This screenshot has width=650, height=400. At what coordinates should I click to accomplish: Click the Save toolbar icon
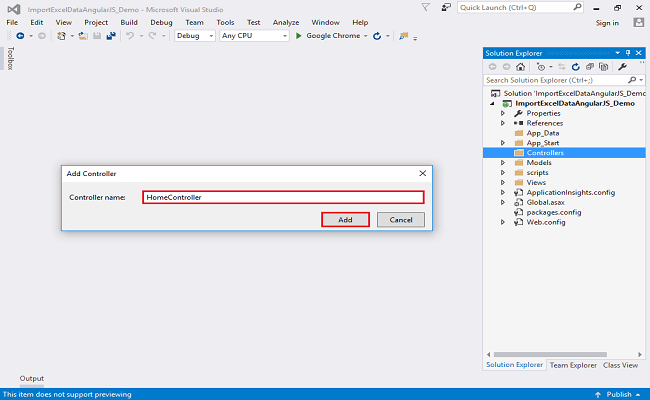(97, 36)
